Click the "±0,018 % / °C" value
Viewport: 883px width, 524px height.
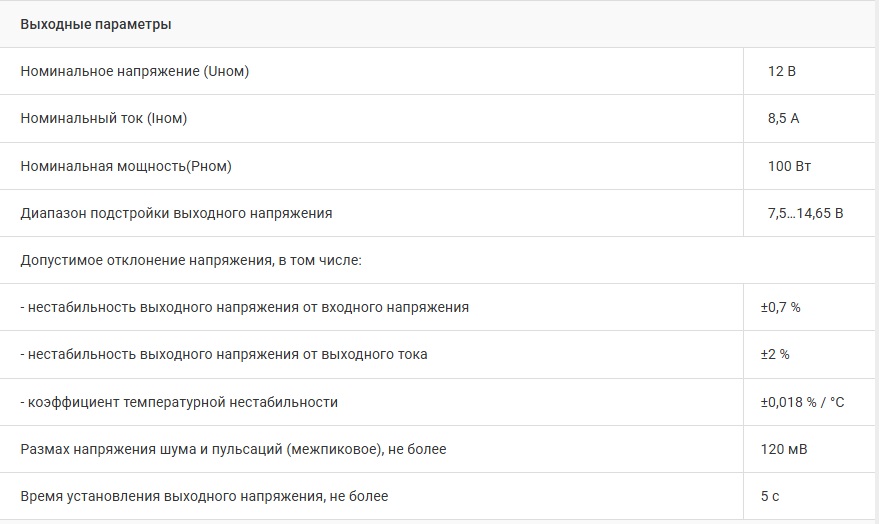click(x=802, y=402)
